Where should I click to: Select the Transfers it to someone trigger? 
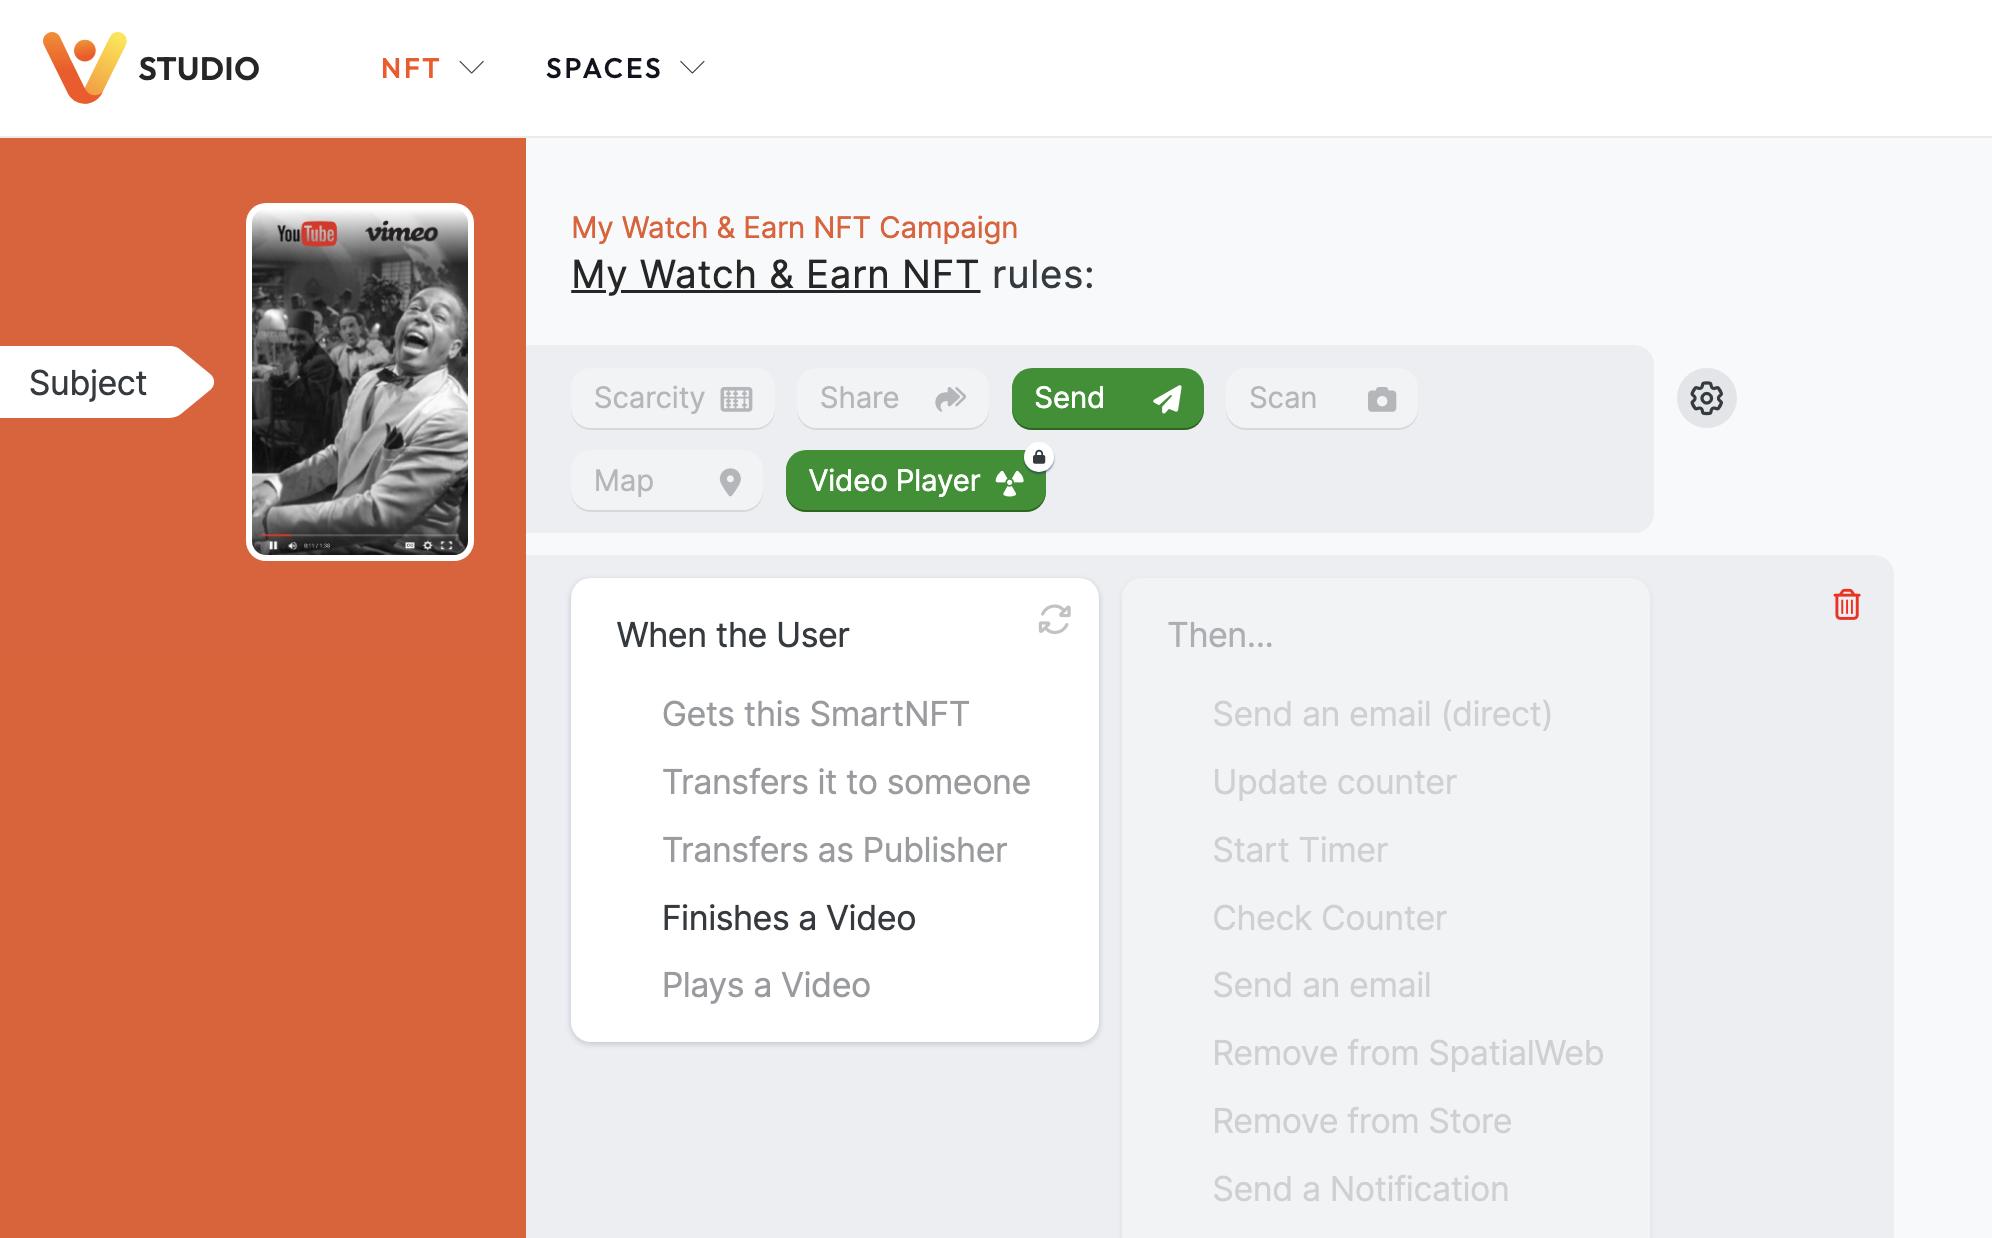point(846,782)
